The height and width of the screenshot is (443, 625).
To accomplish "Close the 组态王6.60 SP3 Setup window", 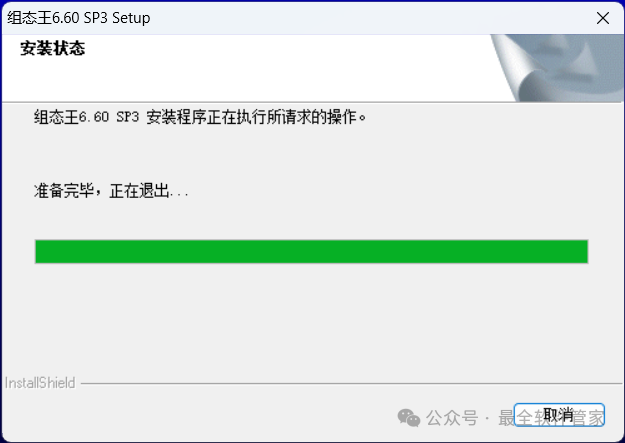I will coord(603,18).
